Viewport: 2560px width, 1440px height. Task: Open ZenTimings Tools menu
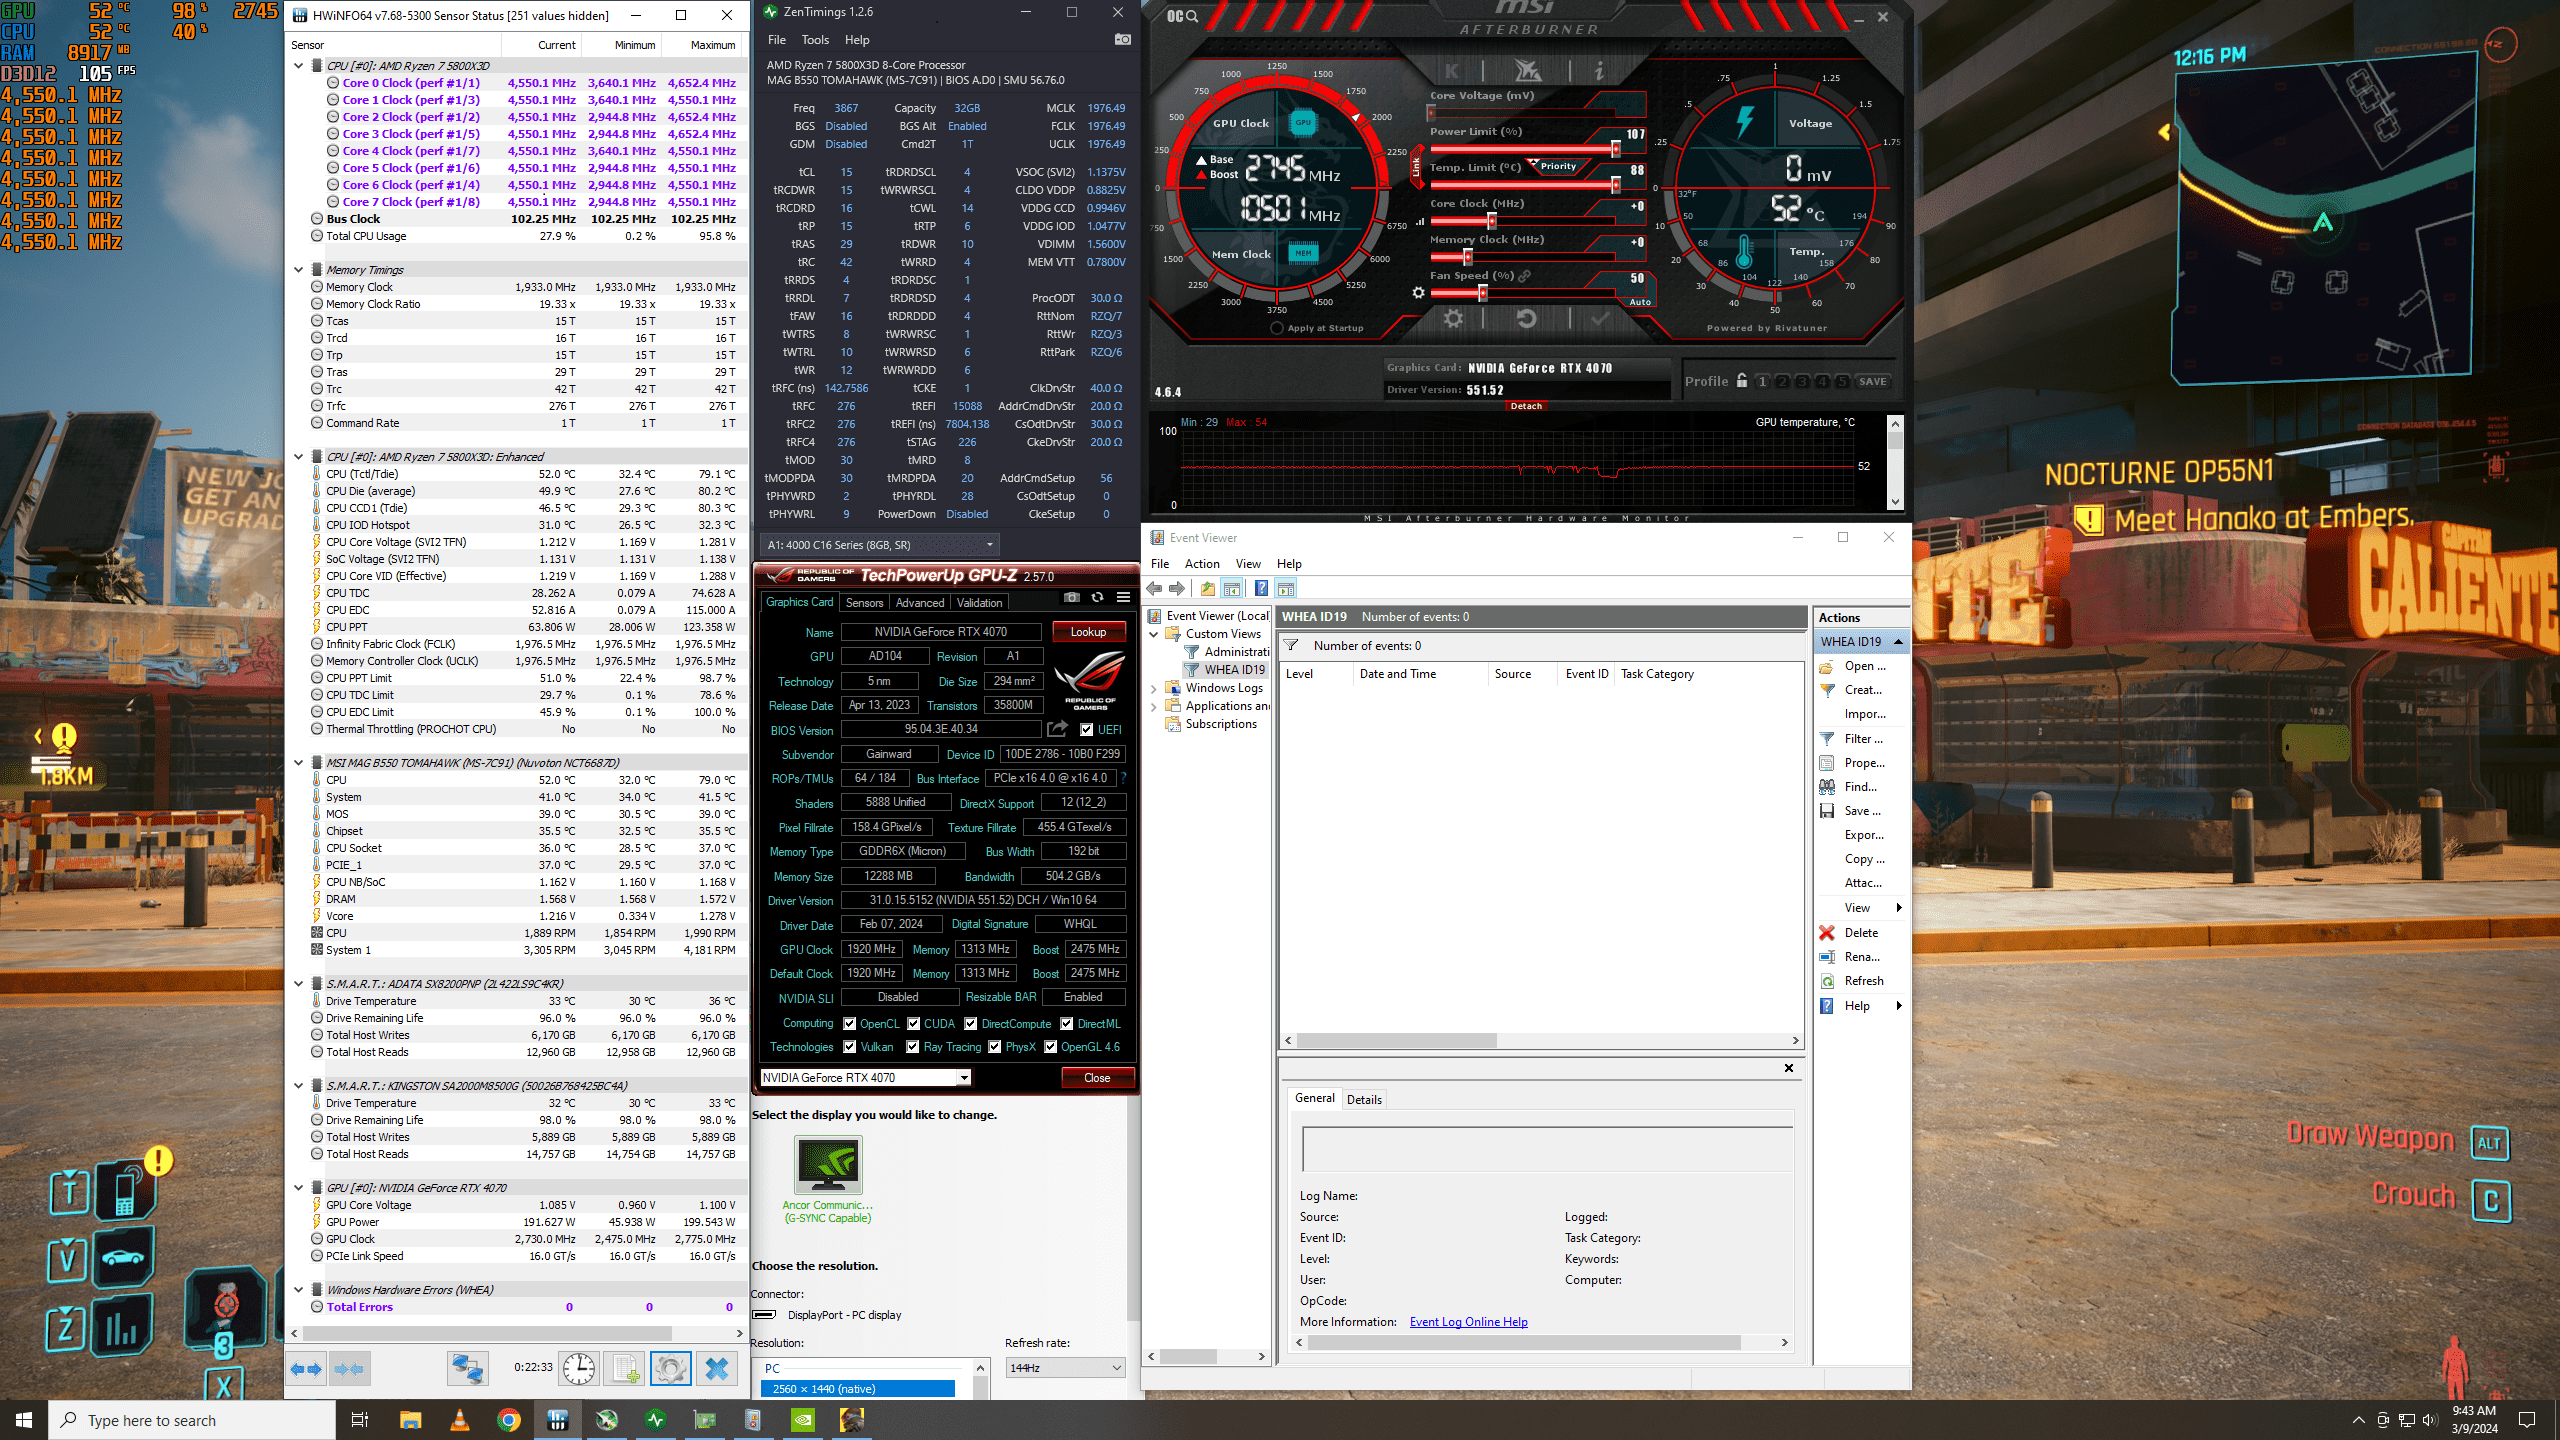coord(815,40)
